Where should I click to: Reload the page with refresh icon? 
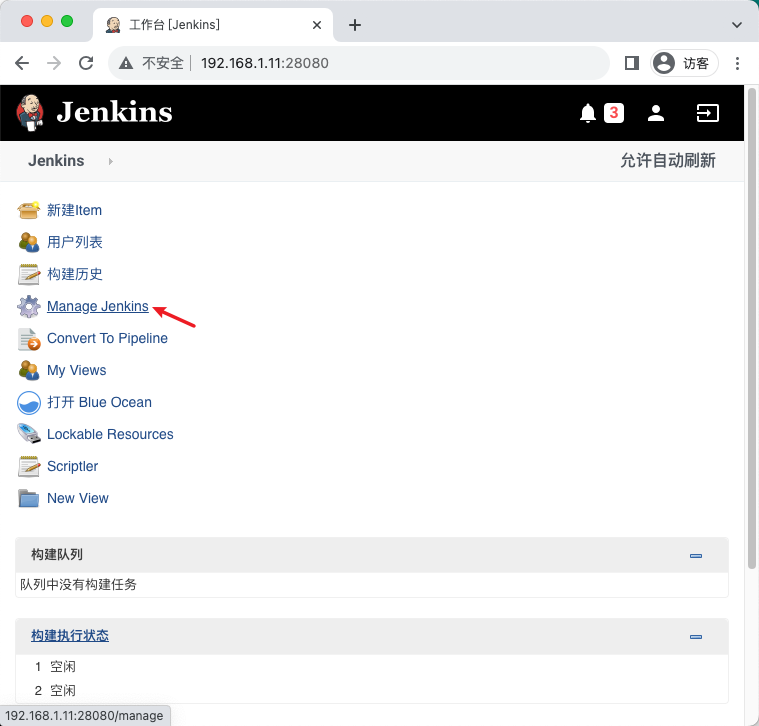tap(86, 63)
